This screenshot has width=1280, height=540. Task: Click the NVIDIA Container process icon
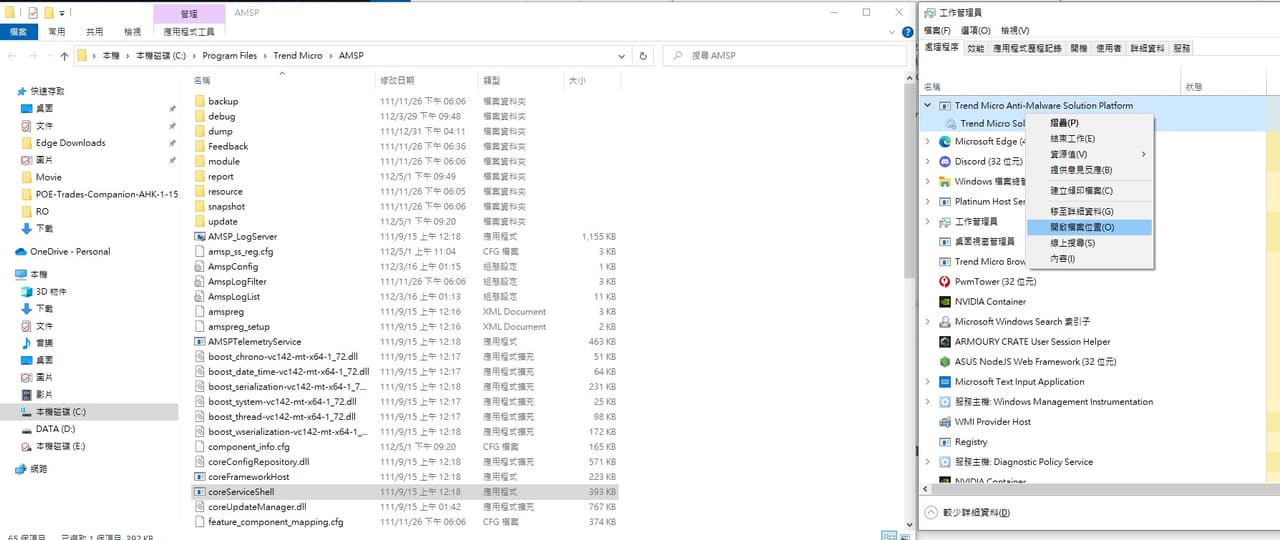[944, 301]
